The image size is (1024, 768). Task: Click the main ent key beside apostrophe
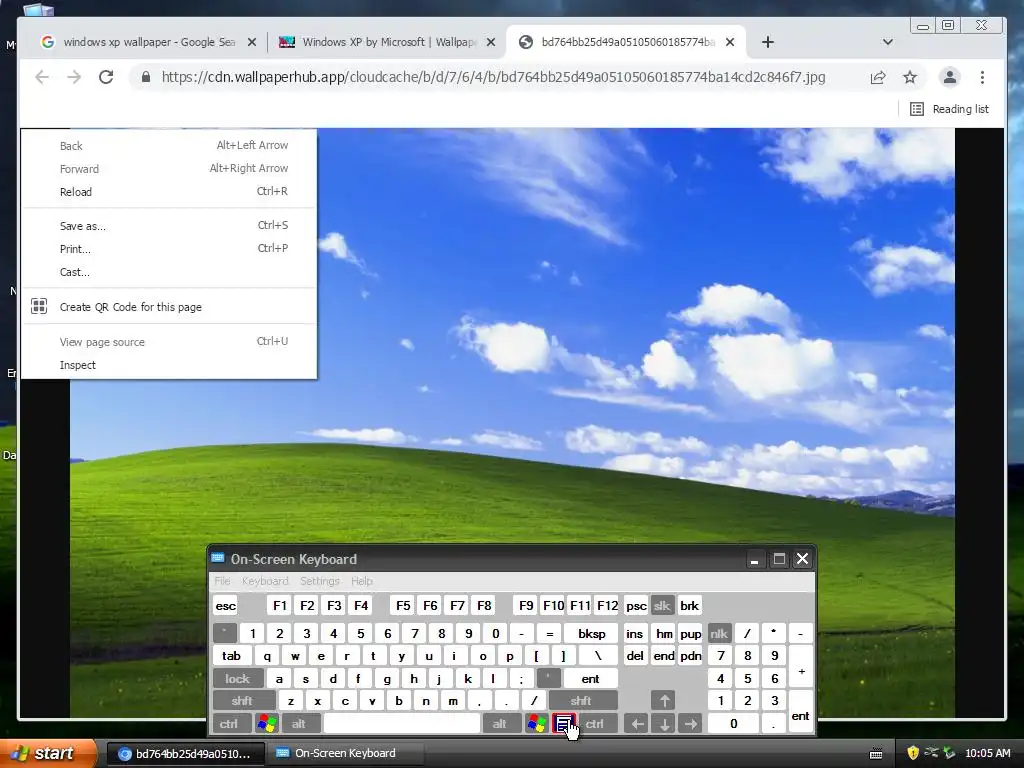pyautogui.click(x=590, y=679)
